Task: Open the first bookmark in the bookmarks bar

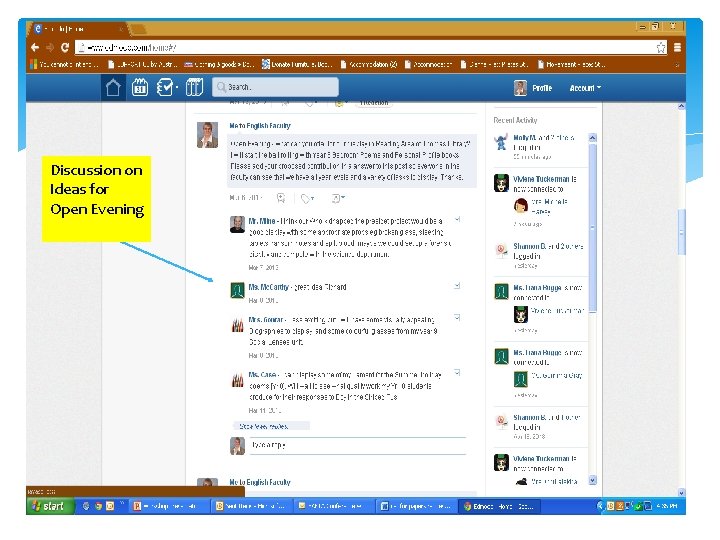Action: click(64, 64)
